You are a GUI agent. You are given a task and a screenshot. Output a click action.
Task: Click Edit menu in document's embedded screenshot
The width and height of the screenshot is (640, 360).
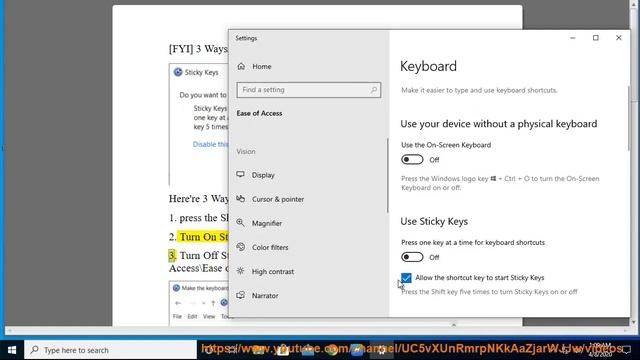(x=192, y=316)
